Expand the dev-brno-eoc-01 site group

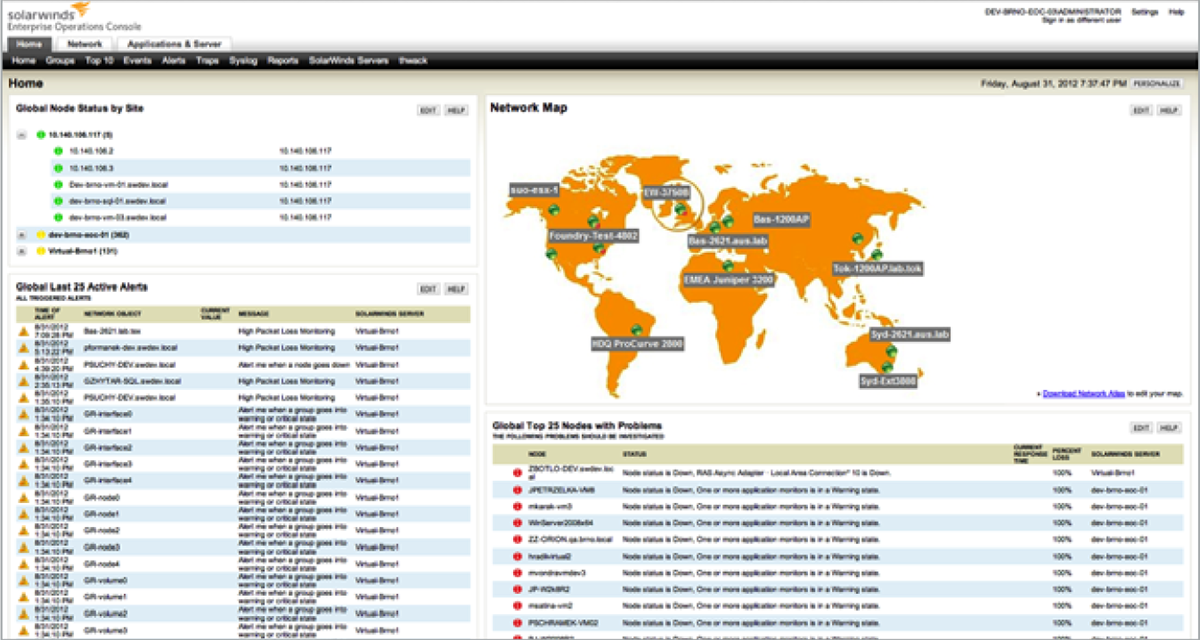(22, 234)
